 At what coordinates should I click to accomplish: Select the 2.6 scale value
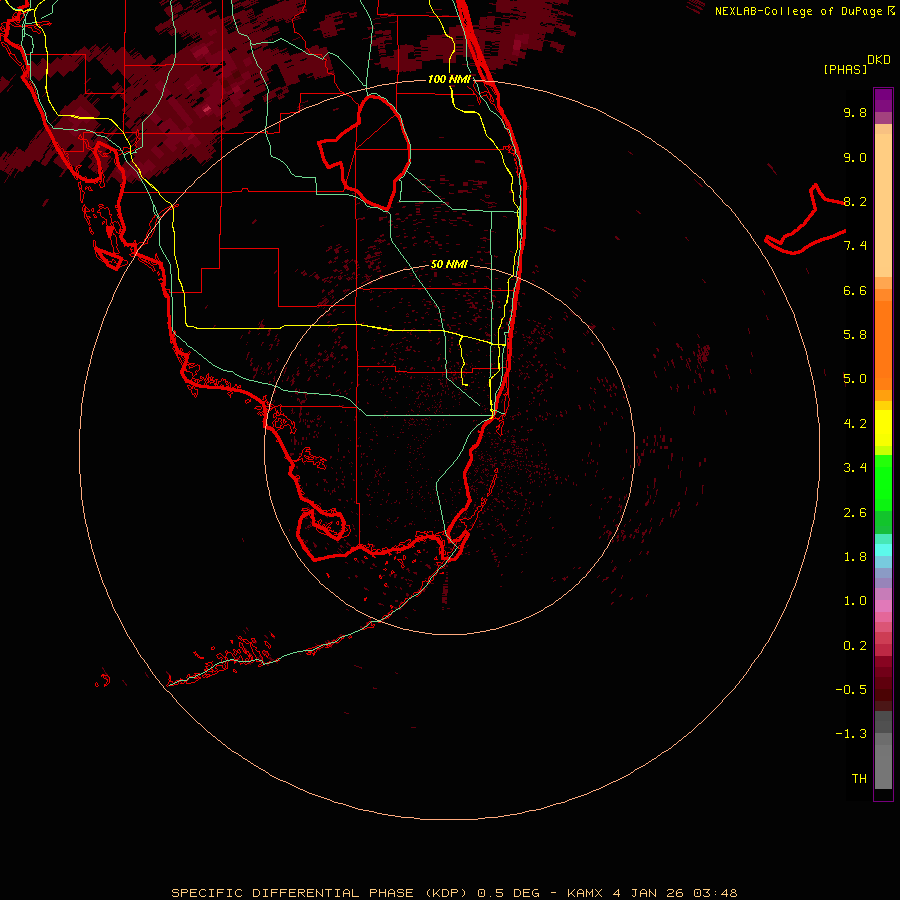(855, 513)
